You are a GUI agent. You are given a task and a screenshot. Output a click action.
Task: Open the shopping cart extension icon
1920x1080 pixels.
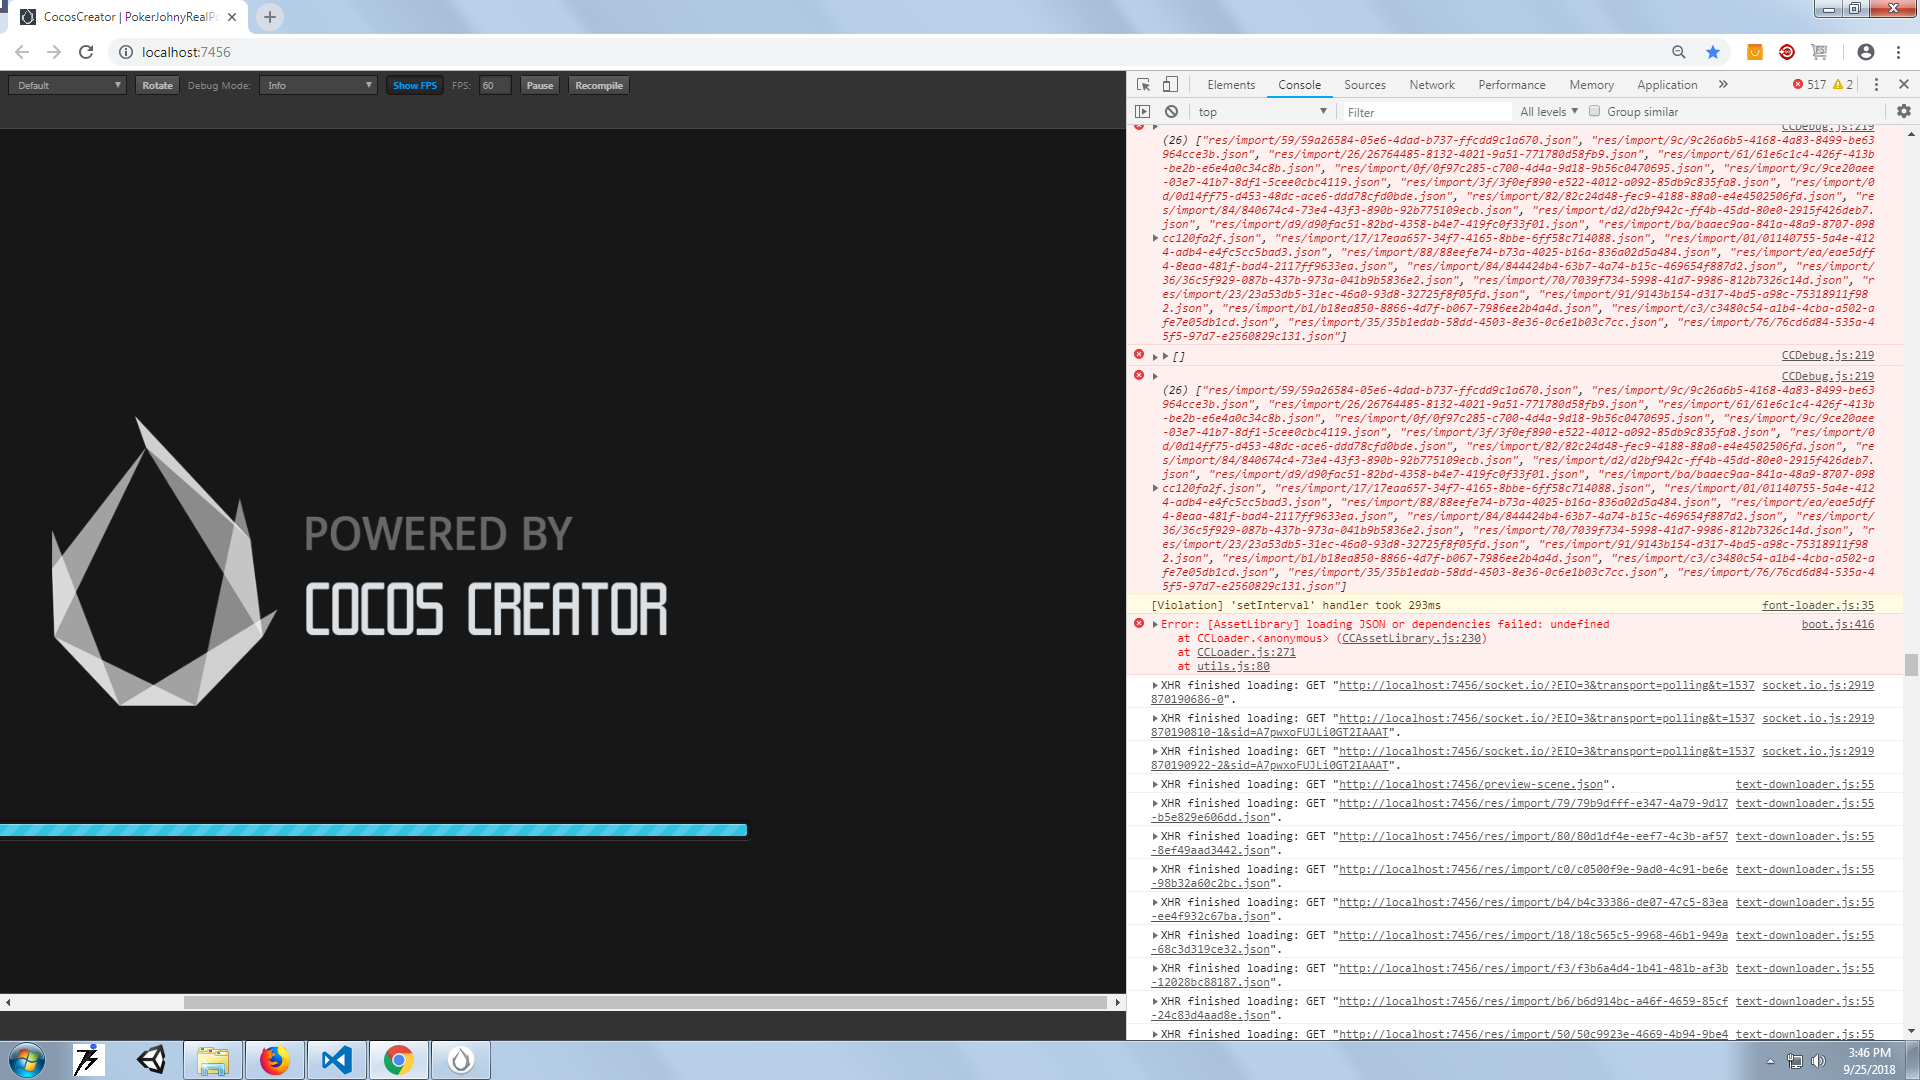pos(1819,52)
